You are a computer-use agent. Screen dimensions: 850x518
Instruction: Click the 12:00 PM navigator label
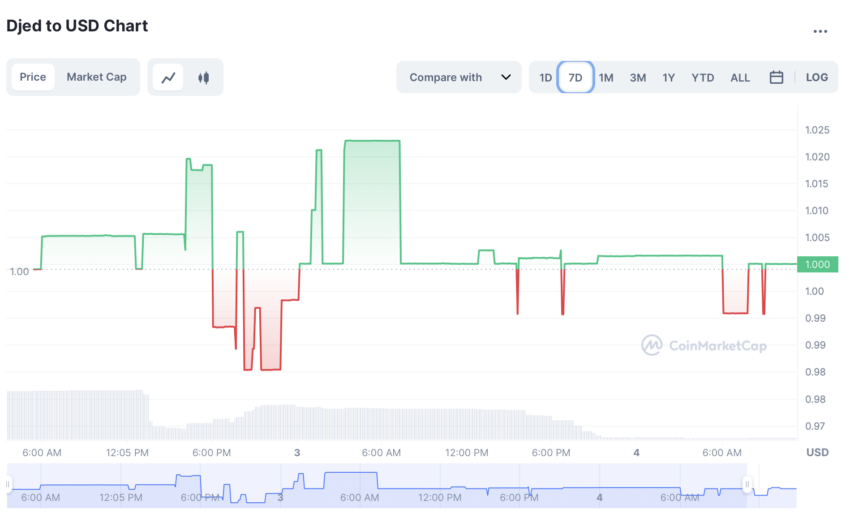coord(440,497)
